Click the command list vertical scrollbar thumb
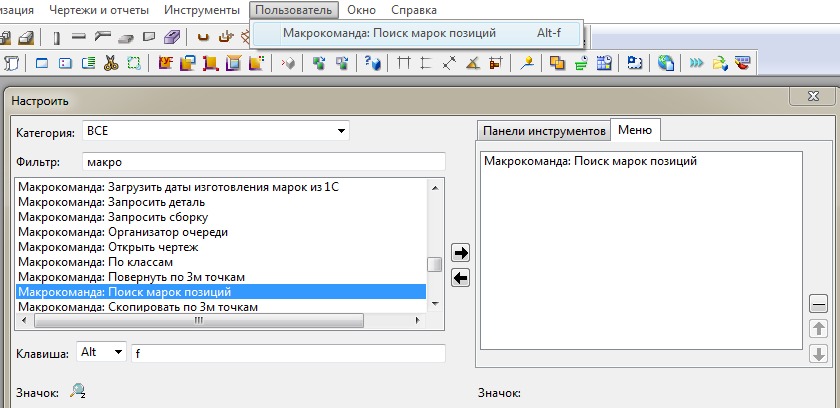The image size is (840, 408). [x=434, y=265]
